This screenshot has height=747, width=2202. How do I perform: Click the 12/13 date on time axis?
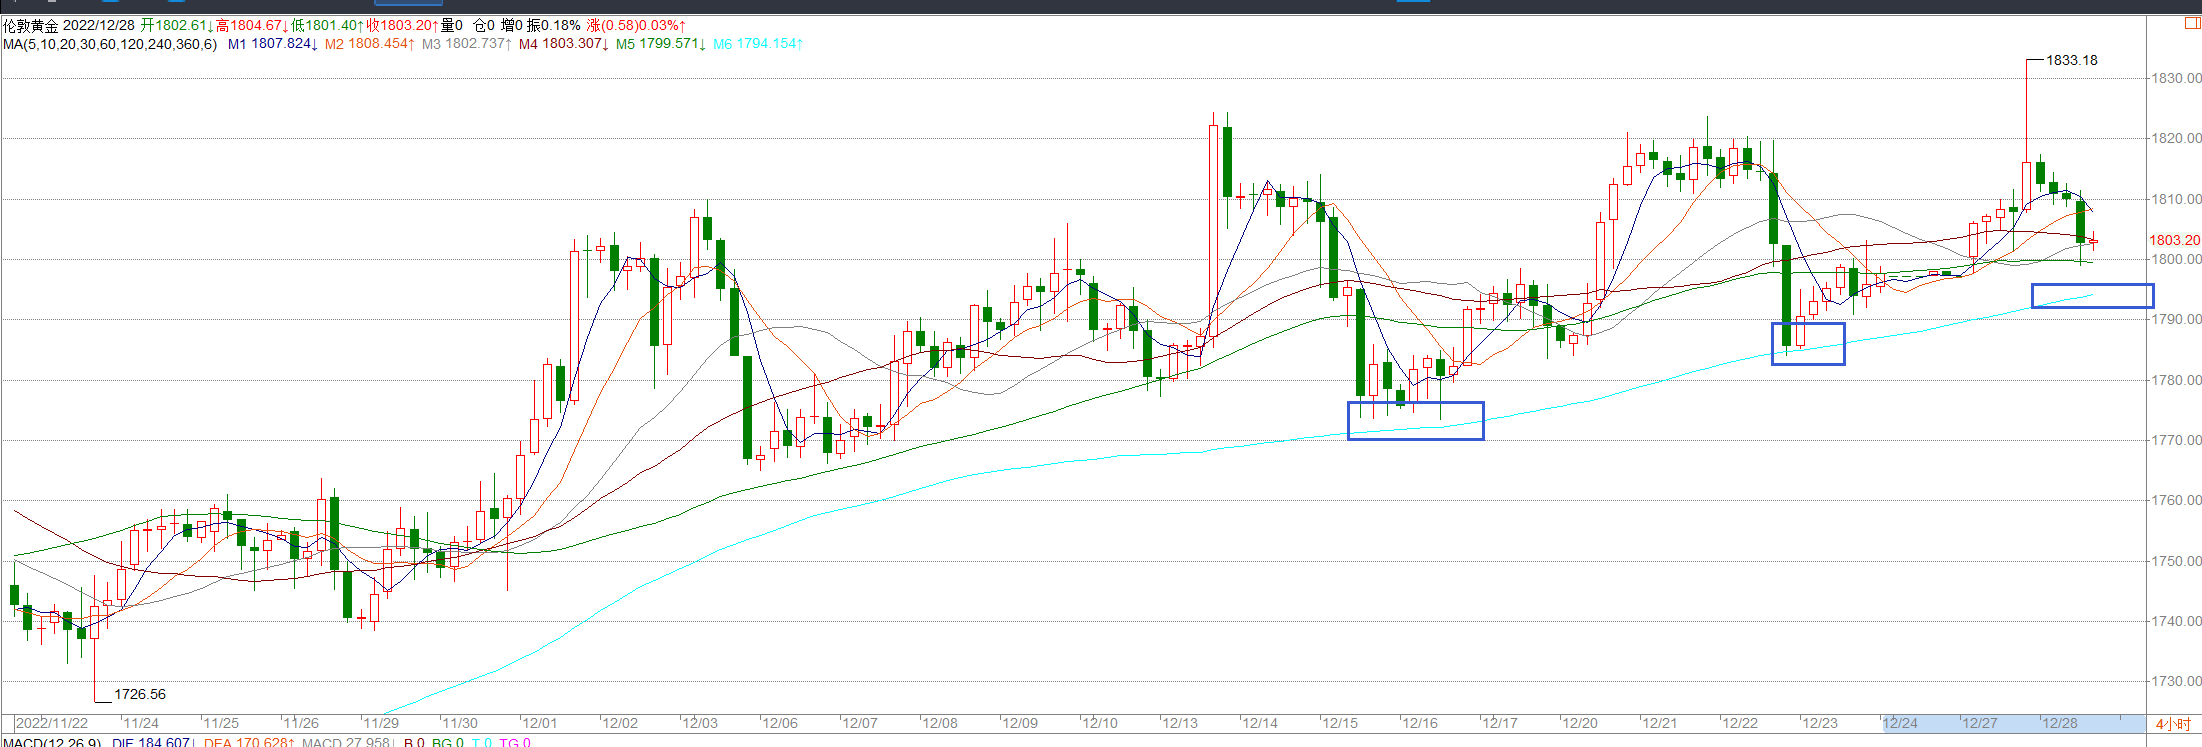point(1180,723)
